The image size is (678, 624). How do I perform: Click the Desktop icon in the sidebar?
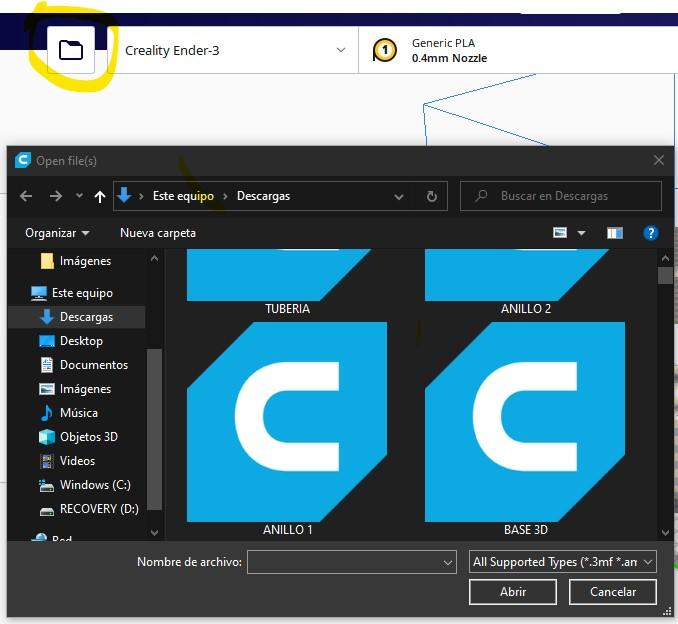pos(47,341)
